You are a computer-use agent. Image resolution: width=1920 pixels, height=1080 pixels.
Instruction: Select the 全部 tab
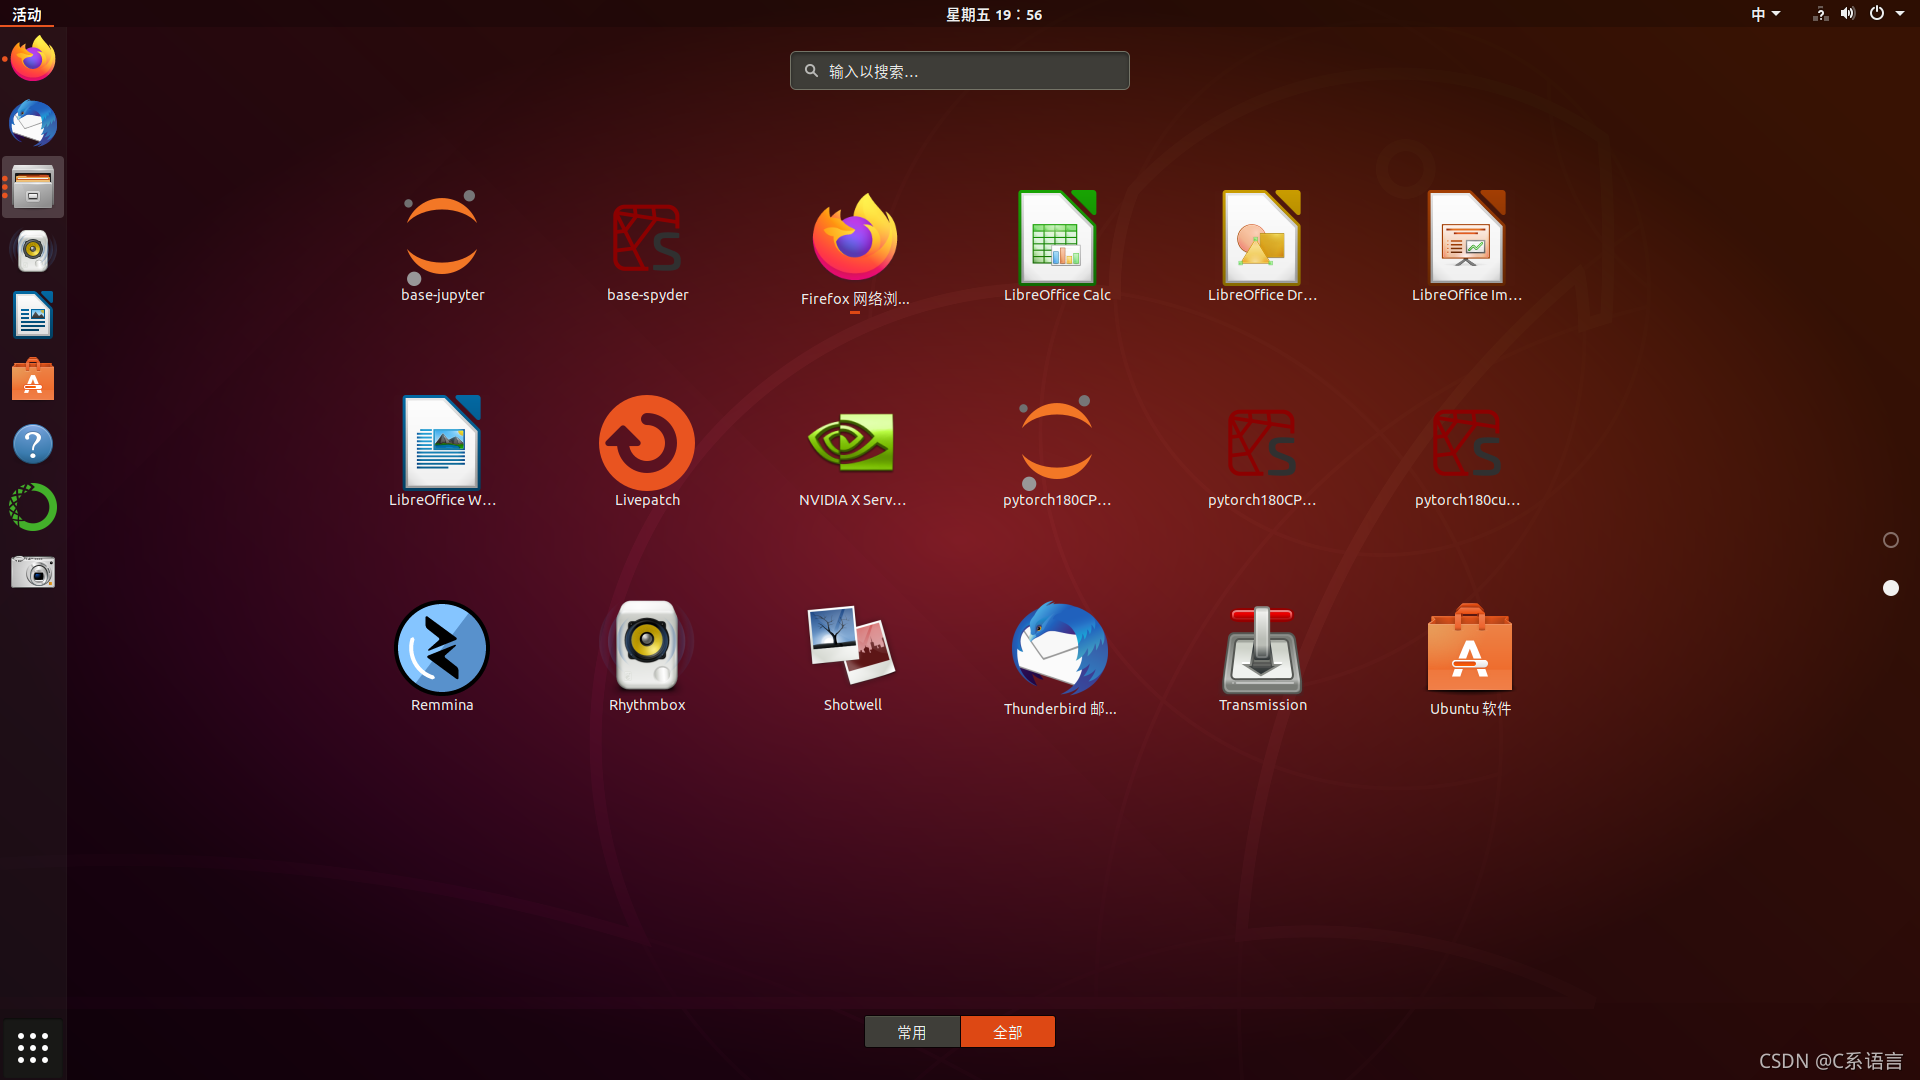click(x=1008, y=1032)
